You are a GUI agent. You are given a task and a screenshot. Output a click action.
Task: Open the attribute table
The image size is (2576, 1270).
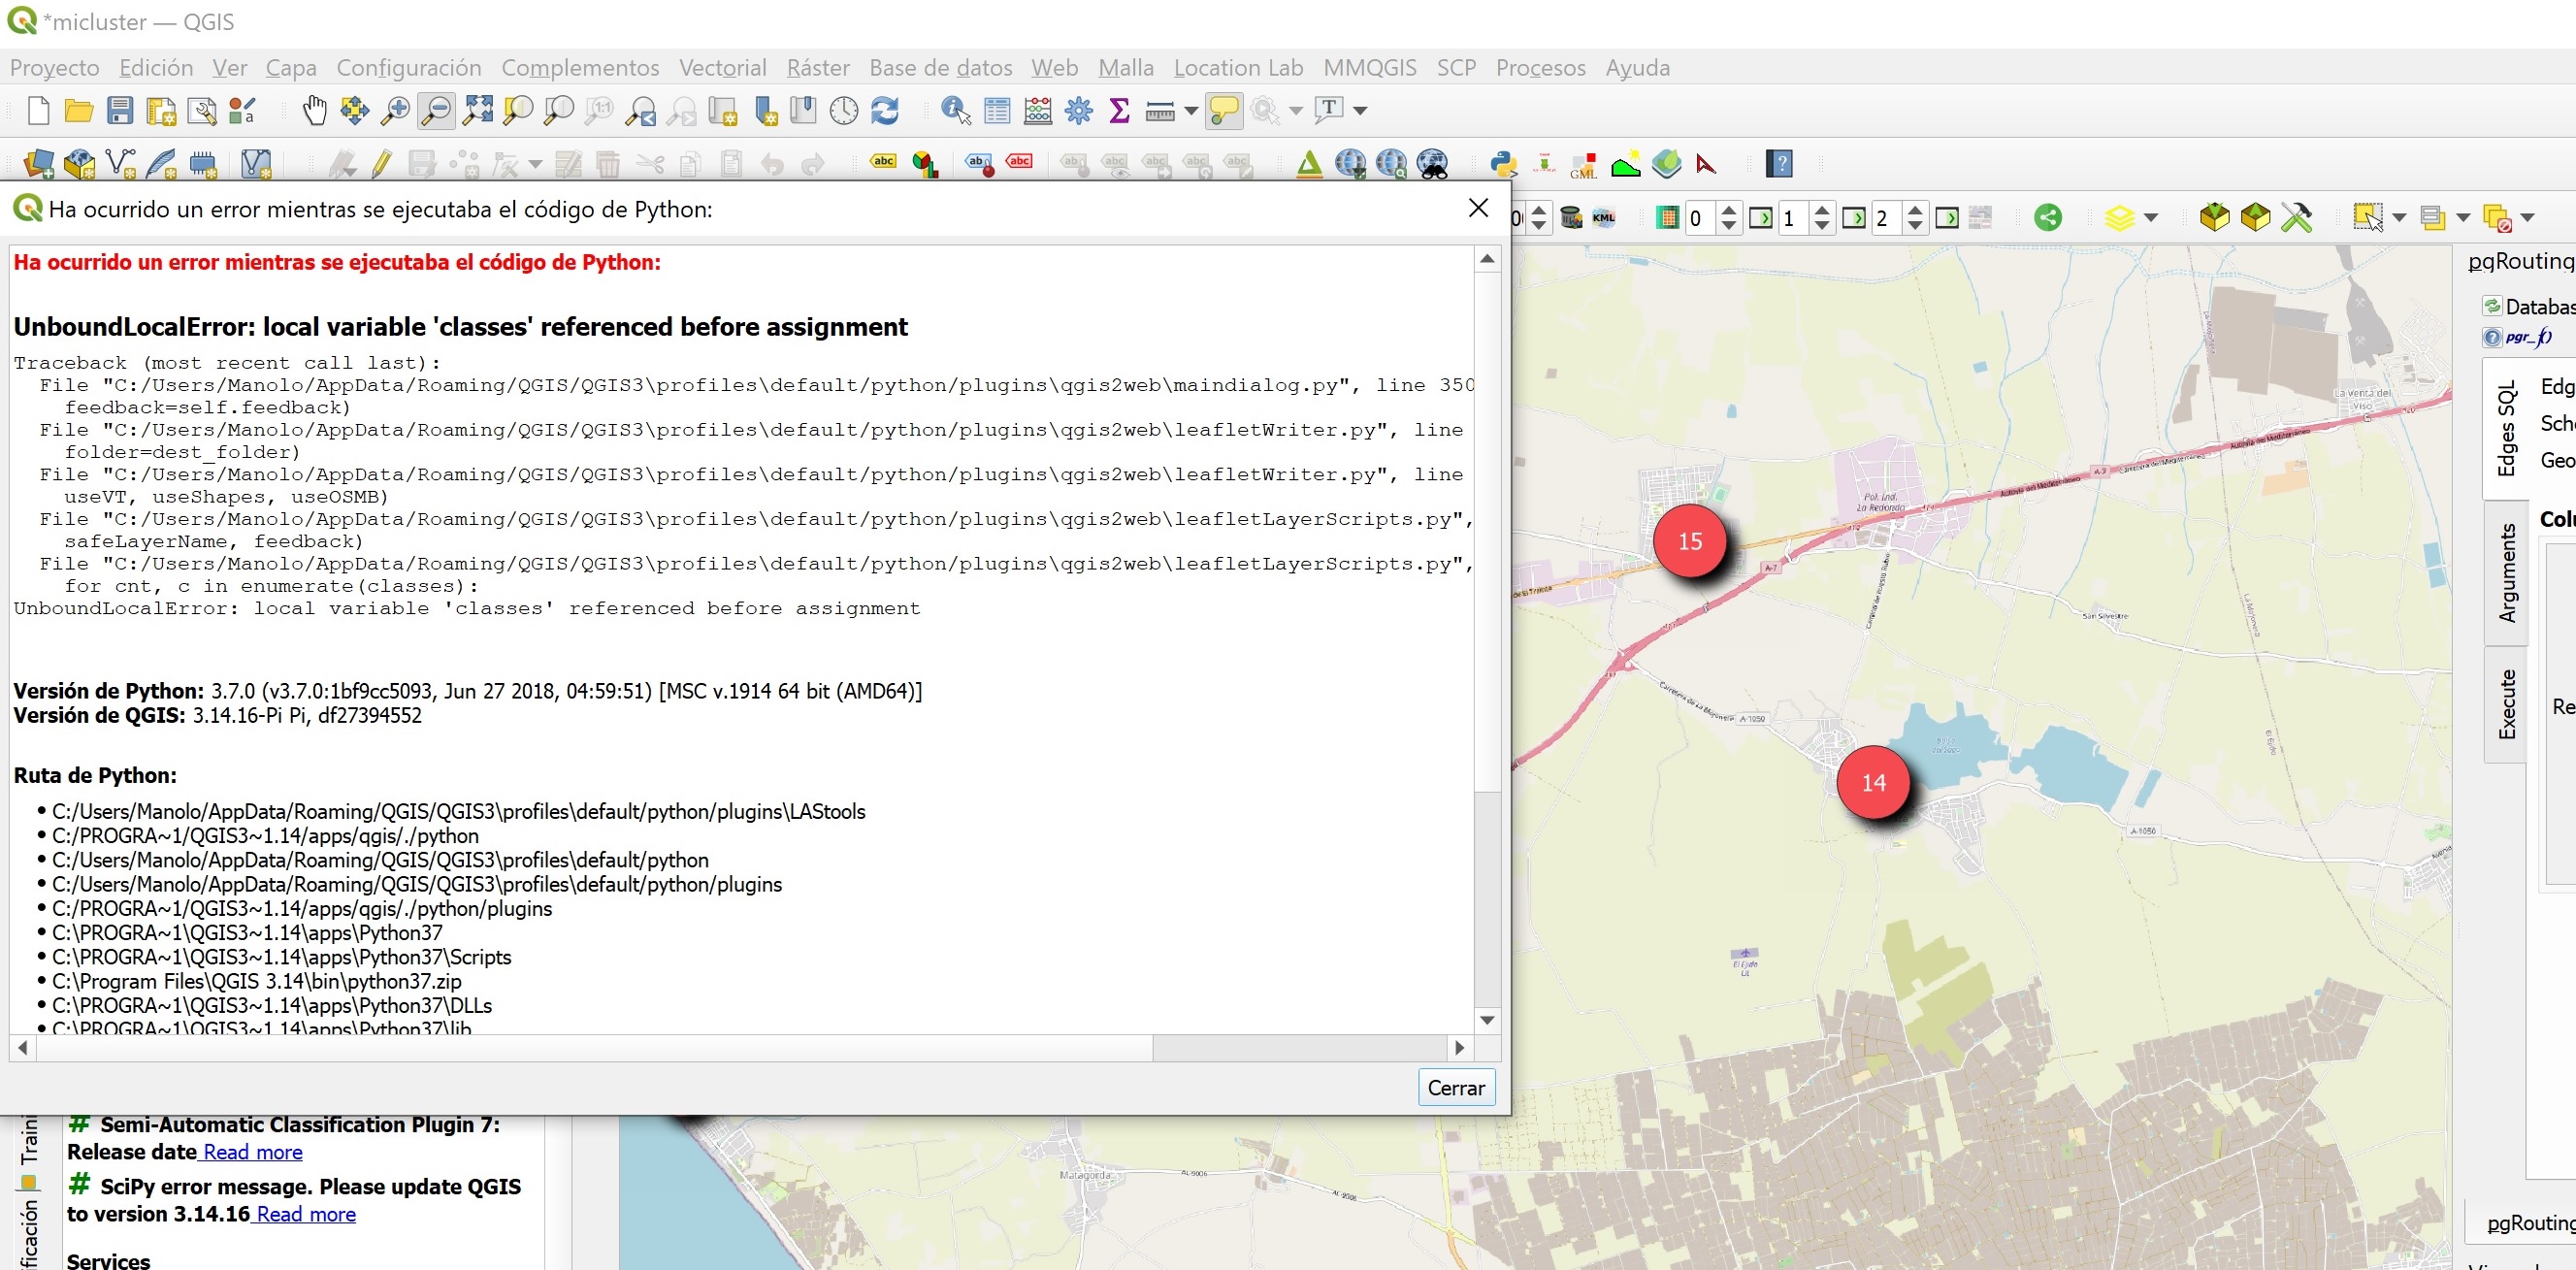[x=997, y=110]
